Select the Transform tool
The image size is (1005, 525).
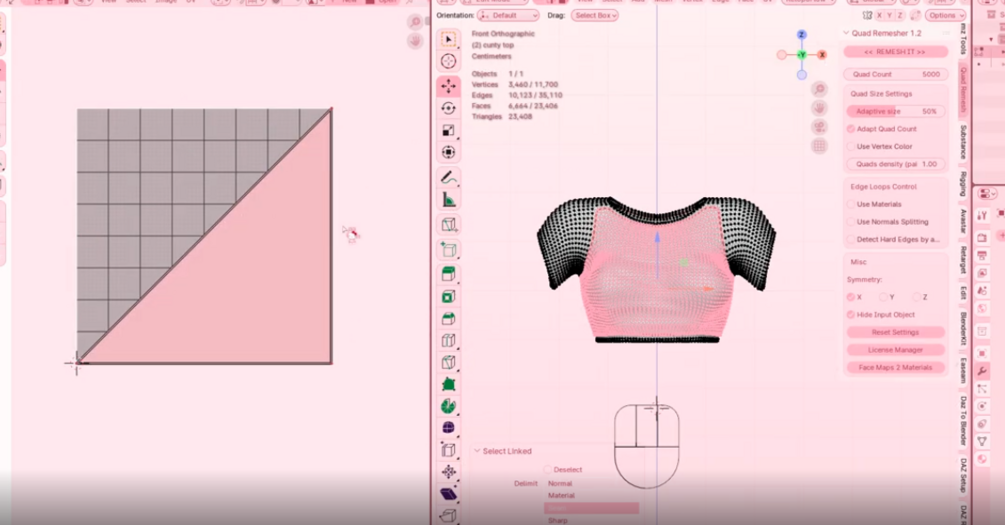point(449,153)
